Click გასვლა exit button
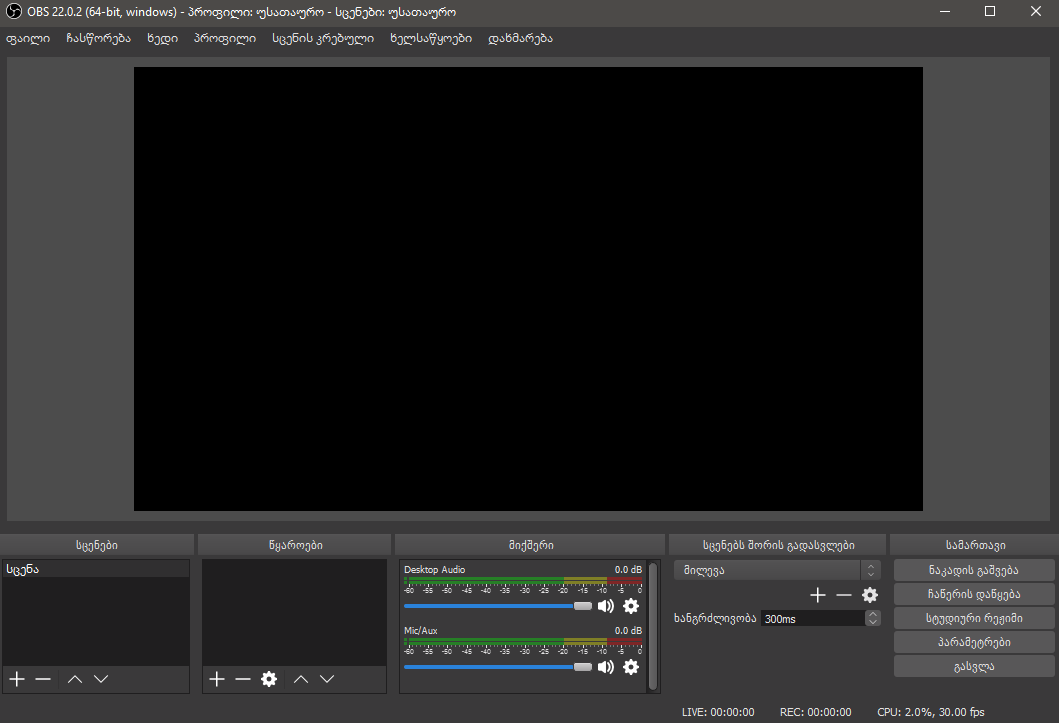Viewport: 1059px width, 723px height. pos(974,666)
